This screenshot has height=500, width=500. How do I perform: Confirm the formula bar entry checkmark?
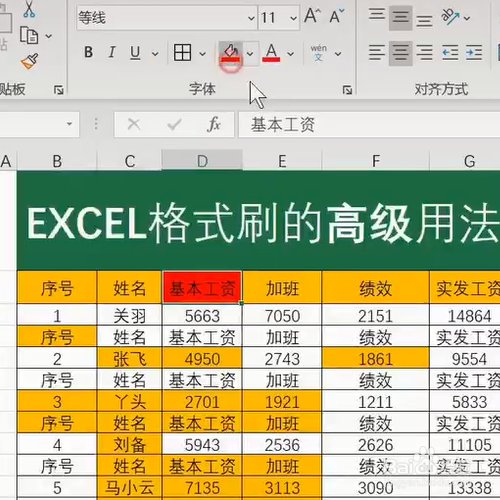[x=174, y=124]
